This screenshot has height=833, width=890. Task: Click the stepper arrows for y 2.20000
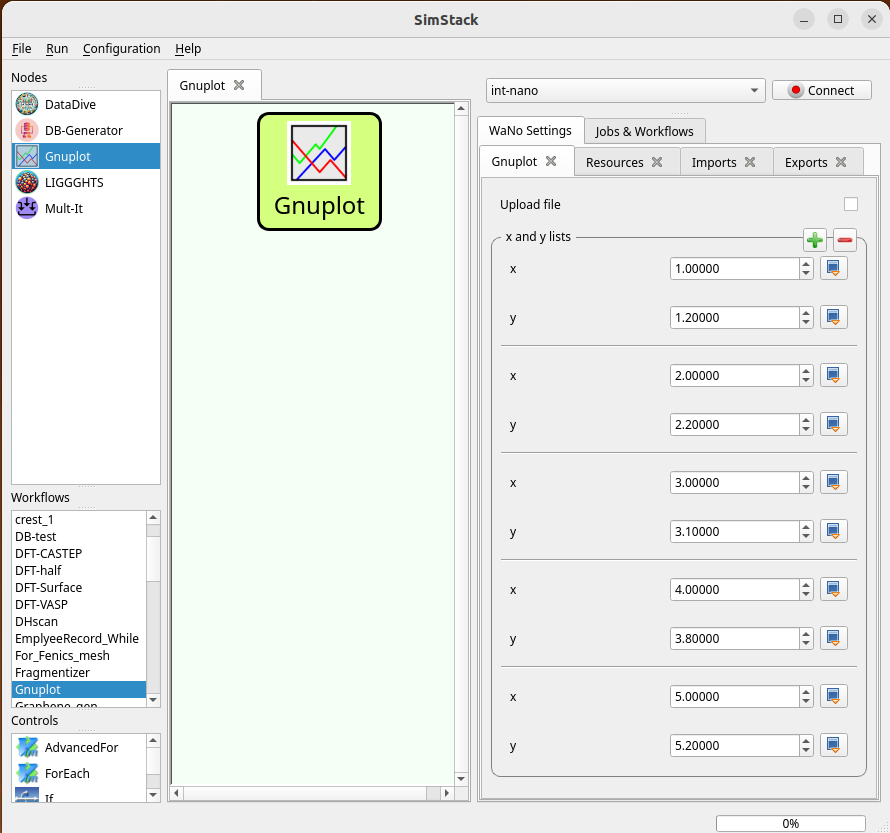[806, 424]
